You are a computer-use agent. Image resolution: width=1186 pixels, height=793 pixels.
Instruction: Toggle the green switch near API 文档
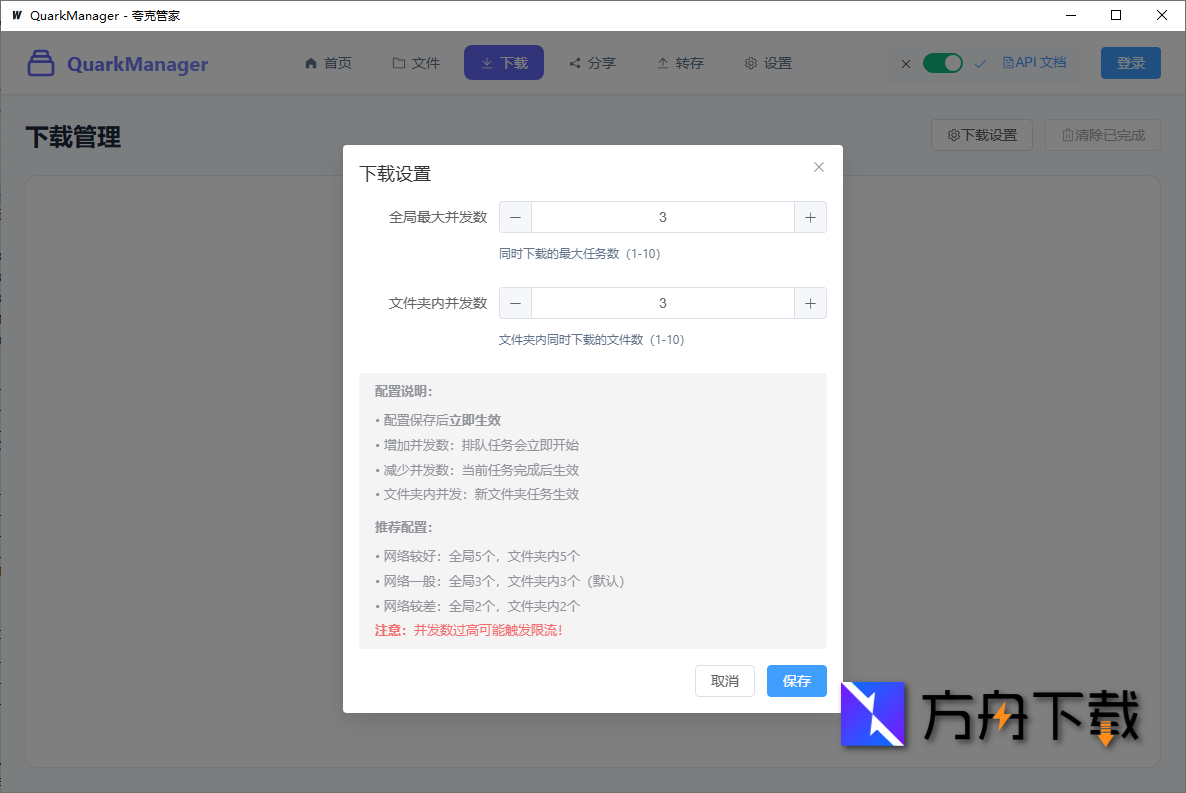[x=942, y=62]
